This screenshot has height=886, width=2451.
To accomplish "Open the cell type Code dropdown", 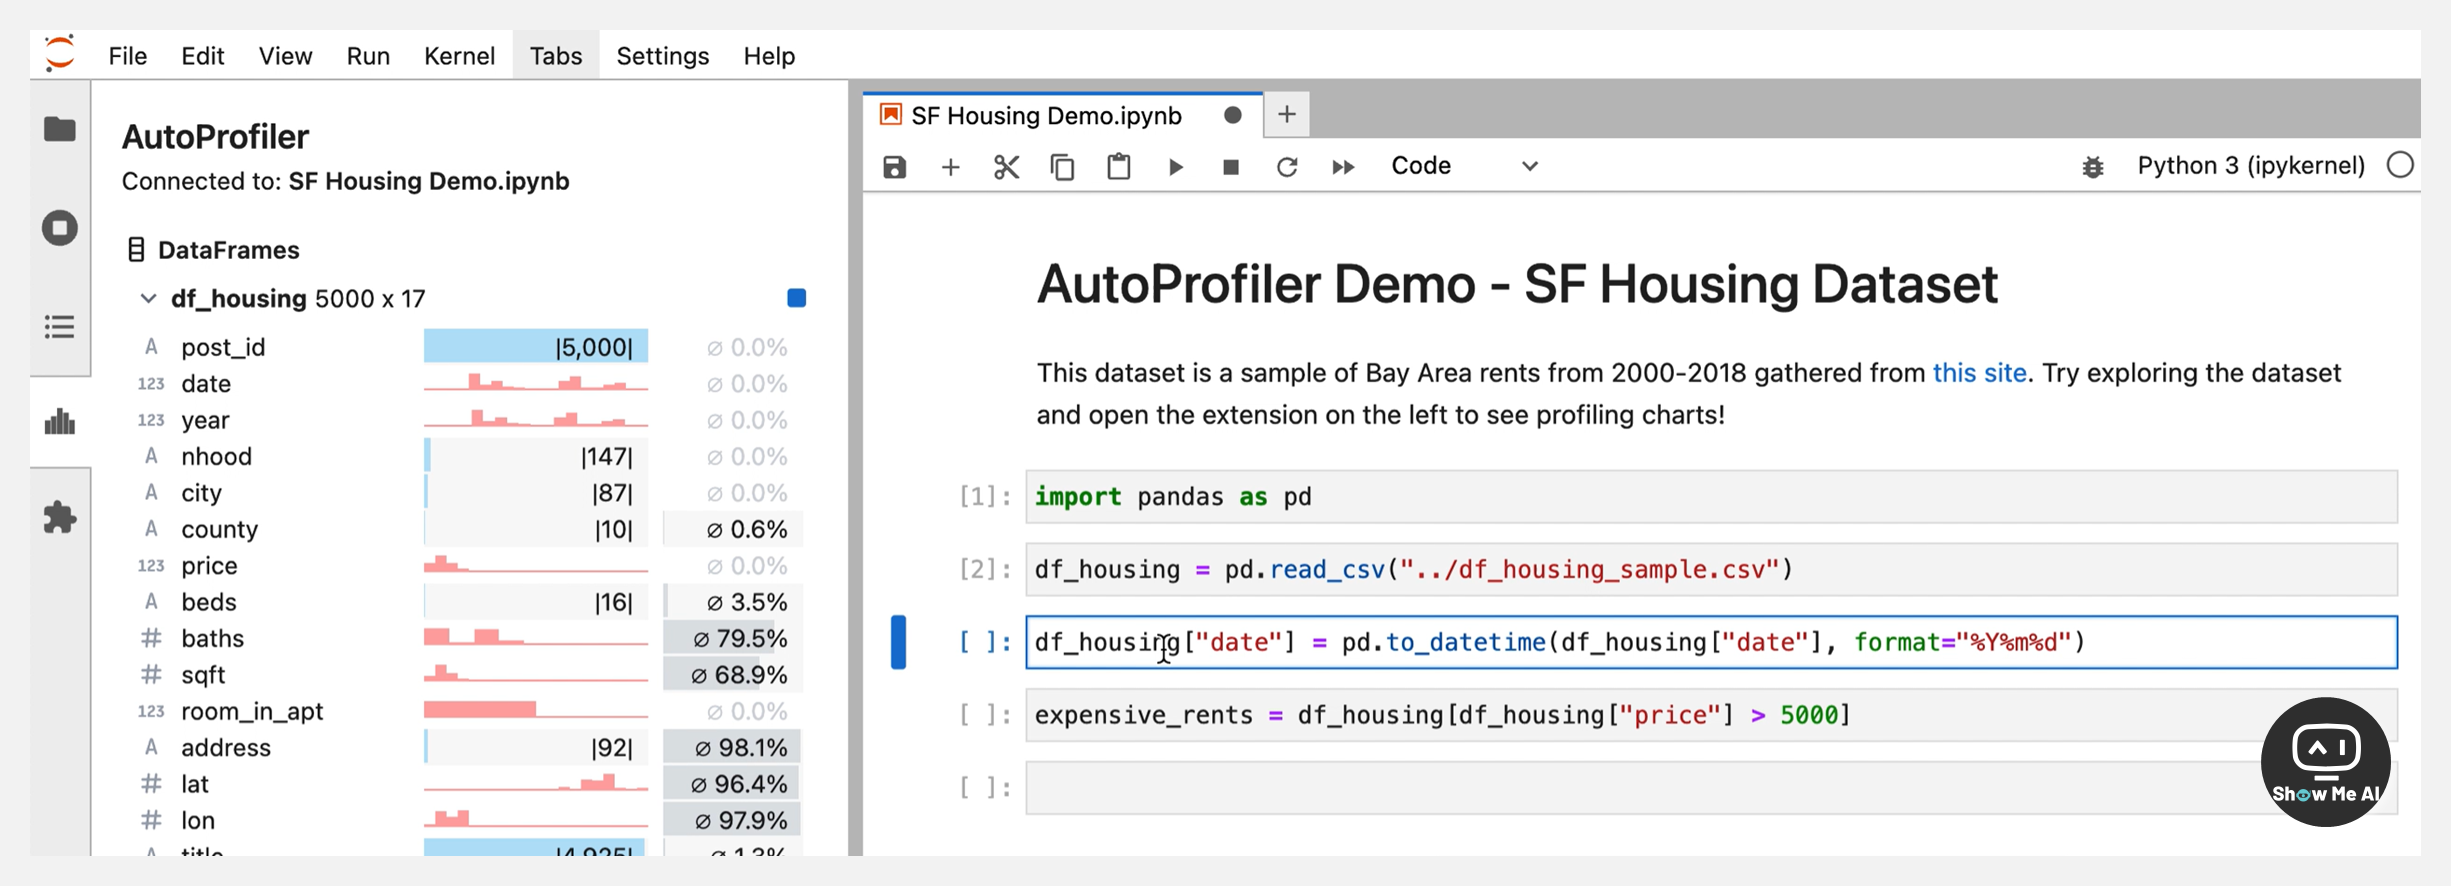I will click(1464, 166).
